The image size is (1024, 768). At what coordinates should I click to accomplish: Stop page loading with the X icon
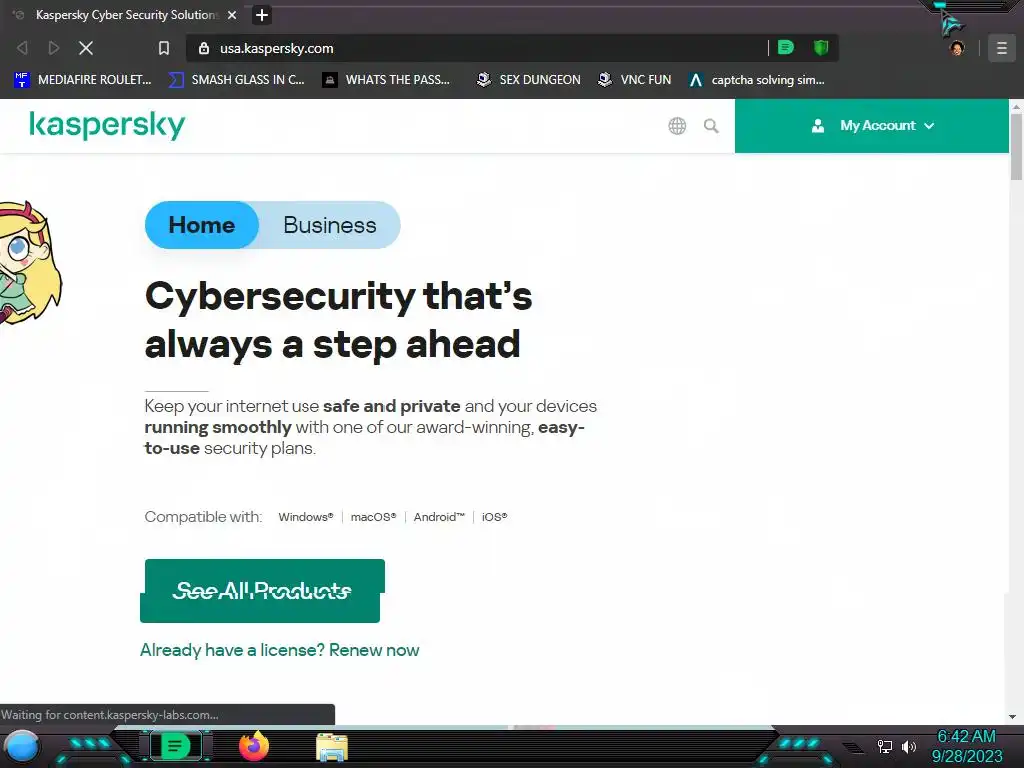86,48
